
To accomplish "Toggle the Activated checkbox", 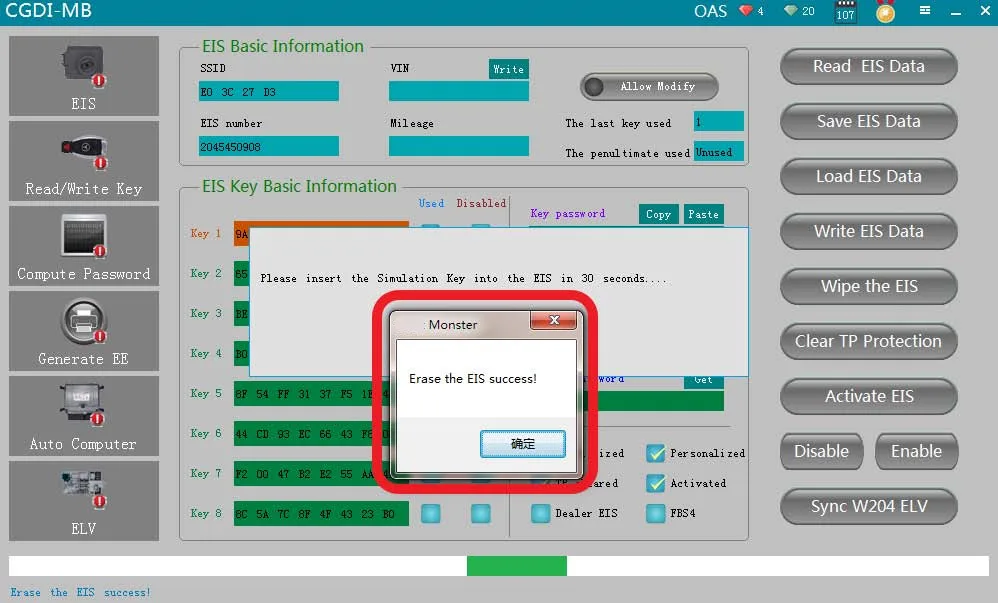I will (x=656, y=483).
